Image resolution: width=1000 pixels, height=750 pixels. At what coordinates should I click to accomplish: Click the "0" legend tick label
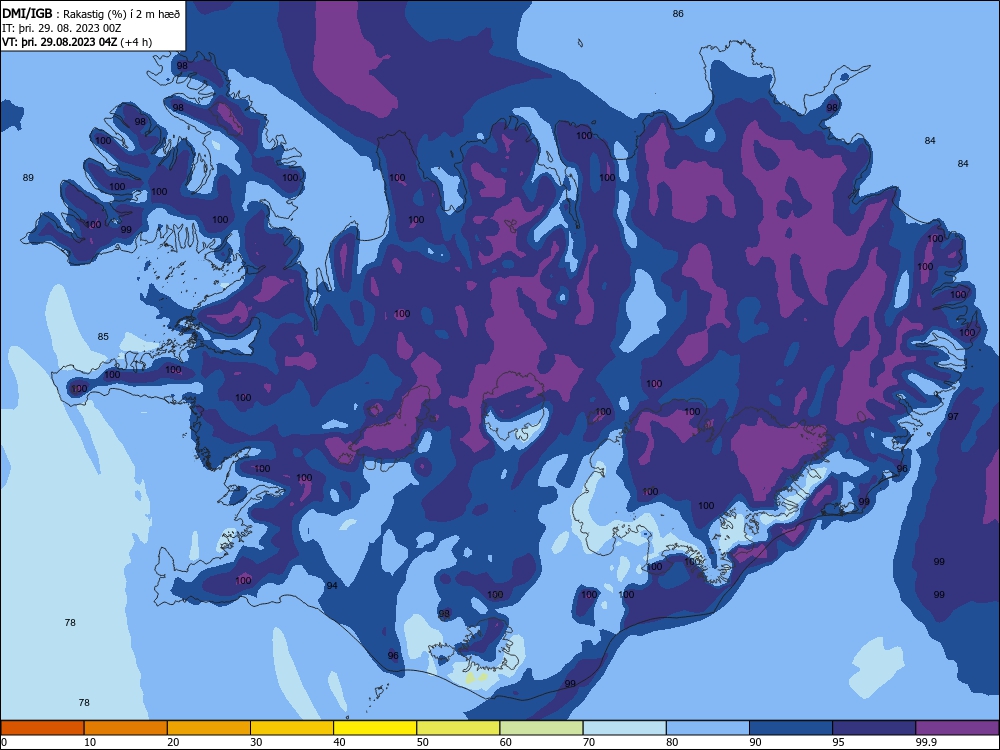(x=4, y=742)
